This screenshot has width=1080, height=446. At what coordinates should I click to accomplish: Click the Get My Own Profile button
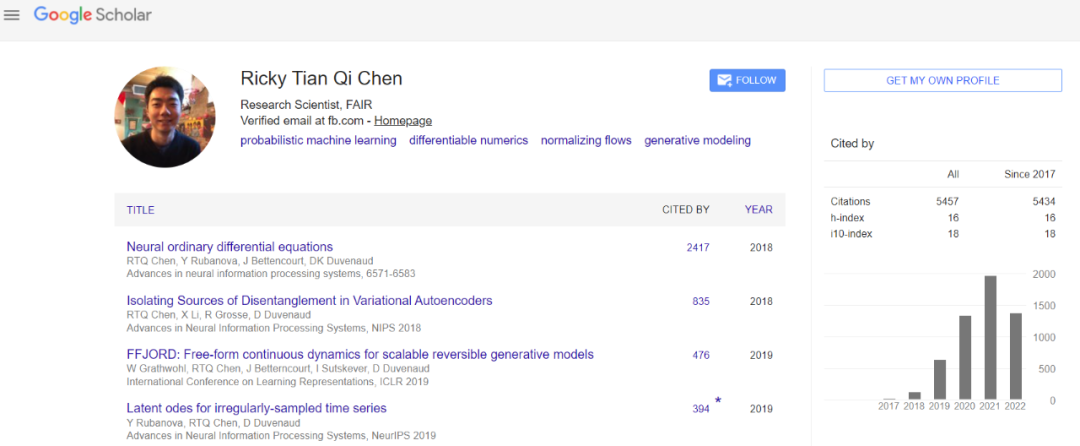click(942, 80)
